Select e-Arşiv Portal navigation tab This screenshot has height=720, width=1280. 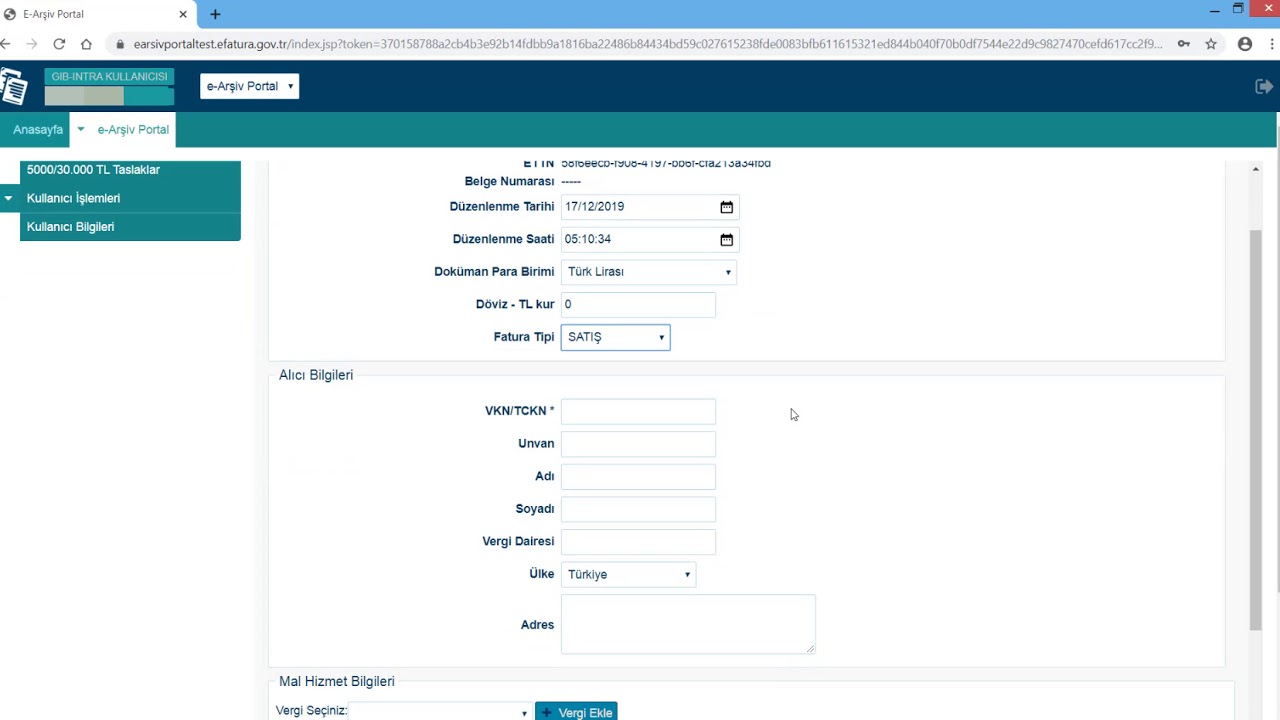(133, 130)
